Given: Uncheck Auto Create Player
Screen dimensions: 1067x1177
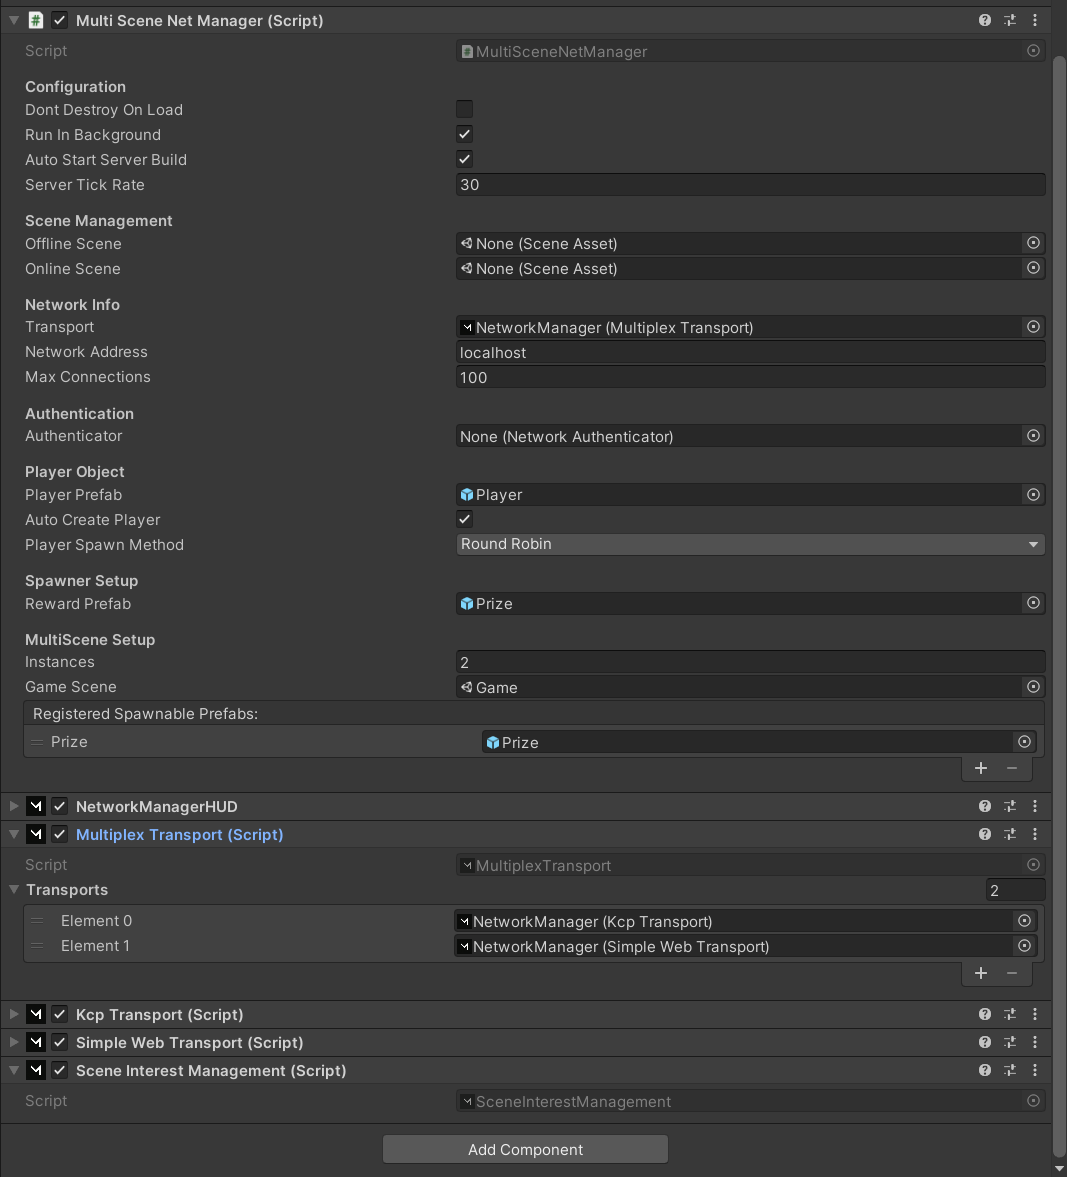Looking at the screenshot, I should click(464, 518).
